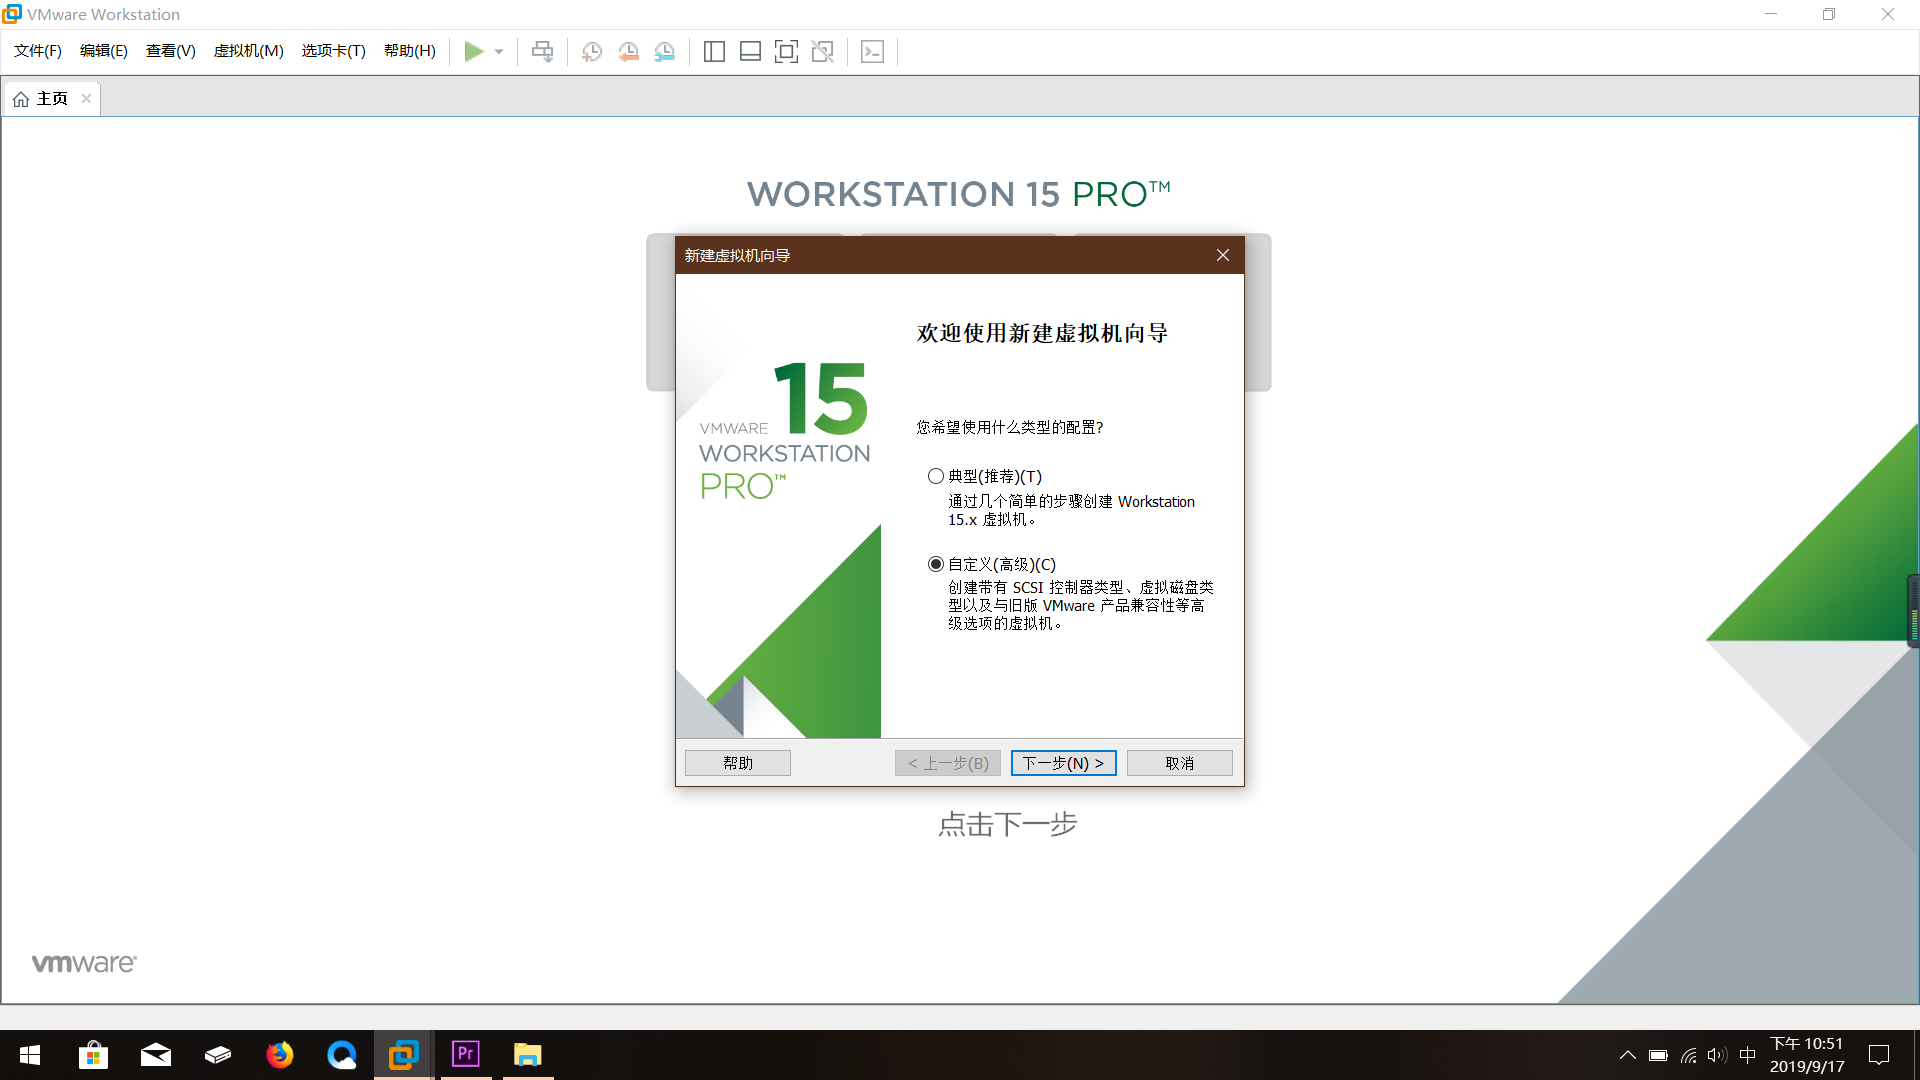Open File Explorer from taskbar
The width and height of the screenshot is (1920, 1080).
[x=528, y=1055]
